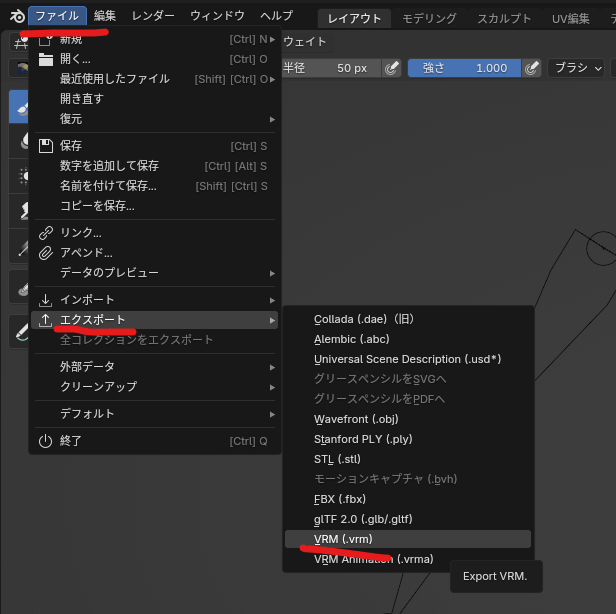Open the ファイル menu

(x=57, y=16)
